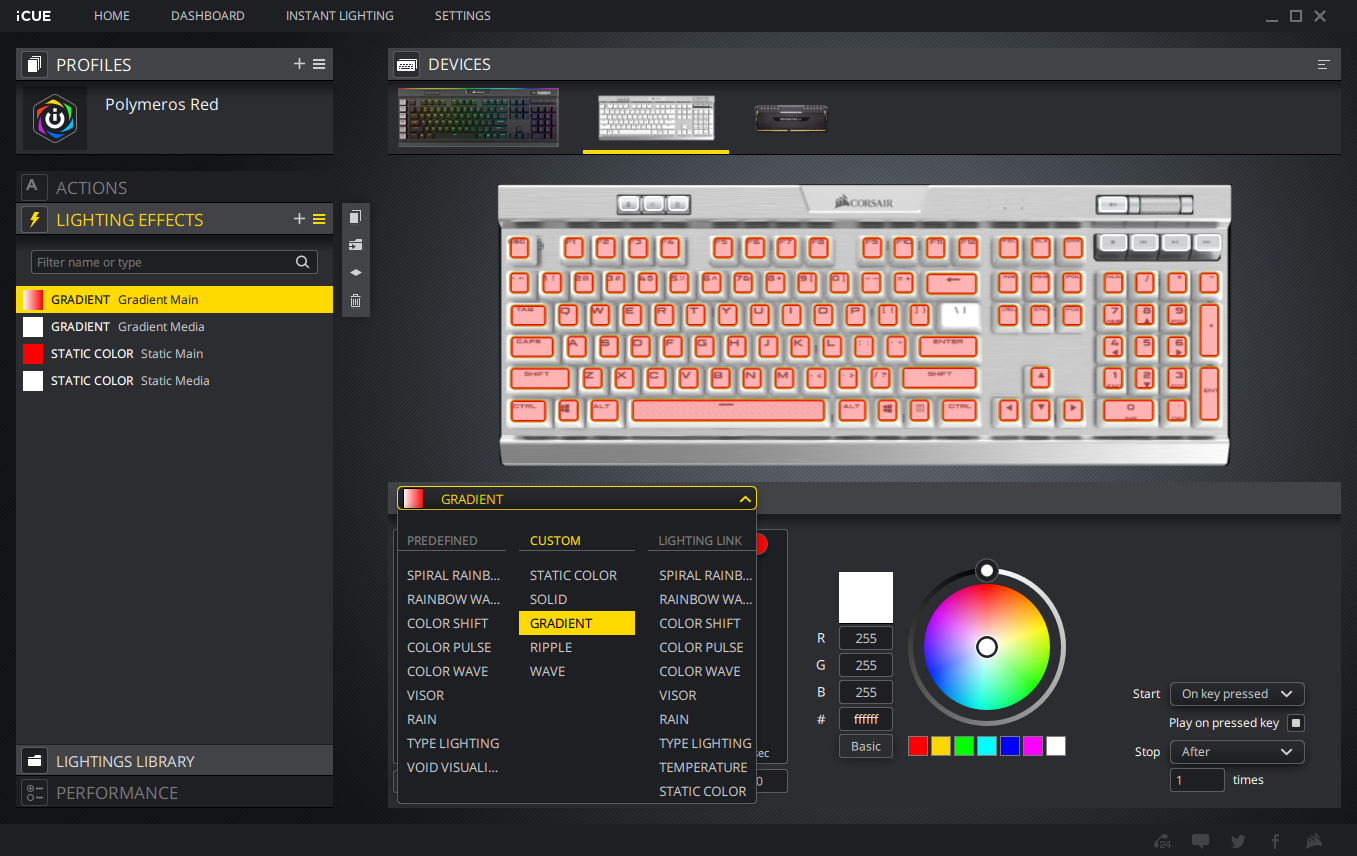This screenshot has width=1357, height=856.
Task: Click the trash icon to delete the effect
Action: coord(355,300)
